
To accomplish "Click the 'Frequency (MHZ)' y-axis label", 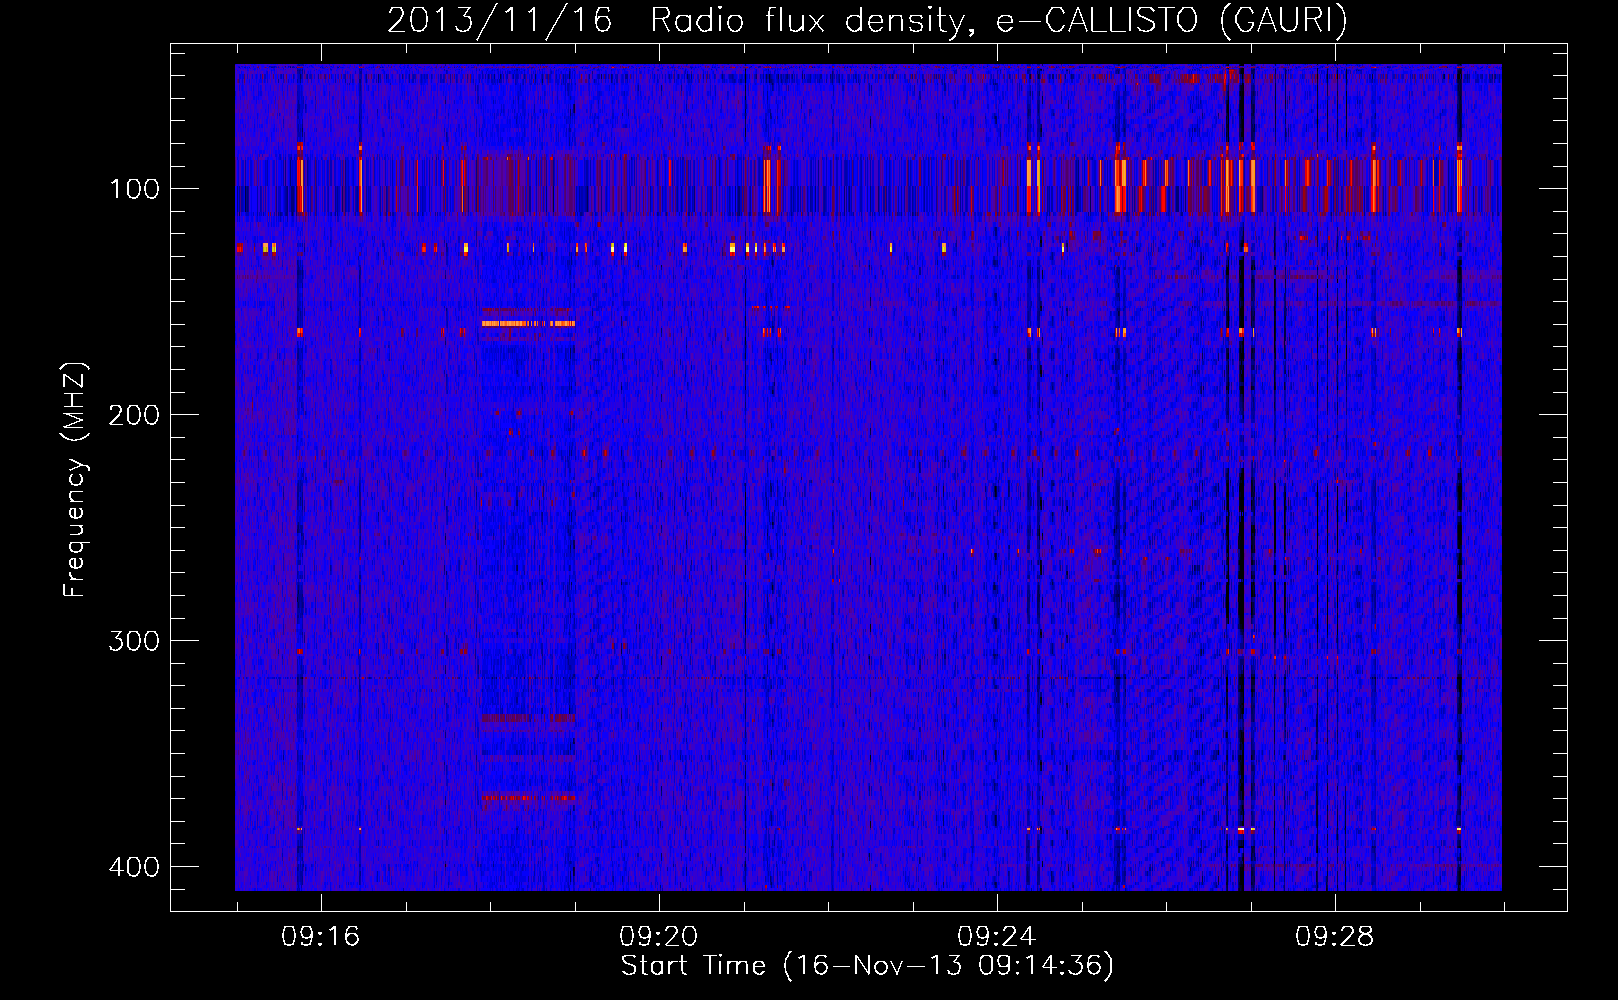I will pyautogui.click(x=75, y=479).
